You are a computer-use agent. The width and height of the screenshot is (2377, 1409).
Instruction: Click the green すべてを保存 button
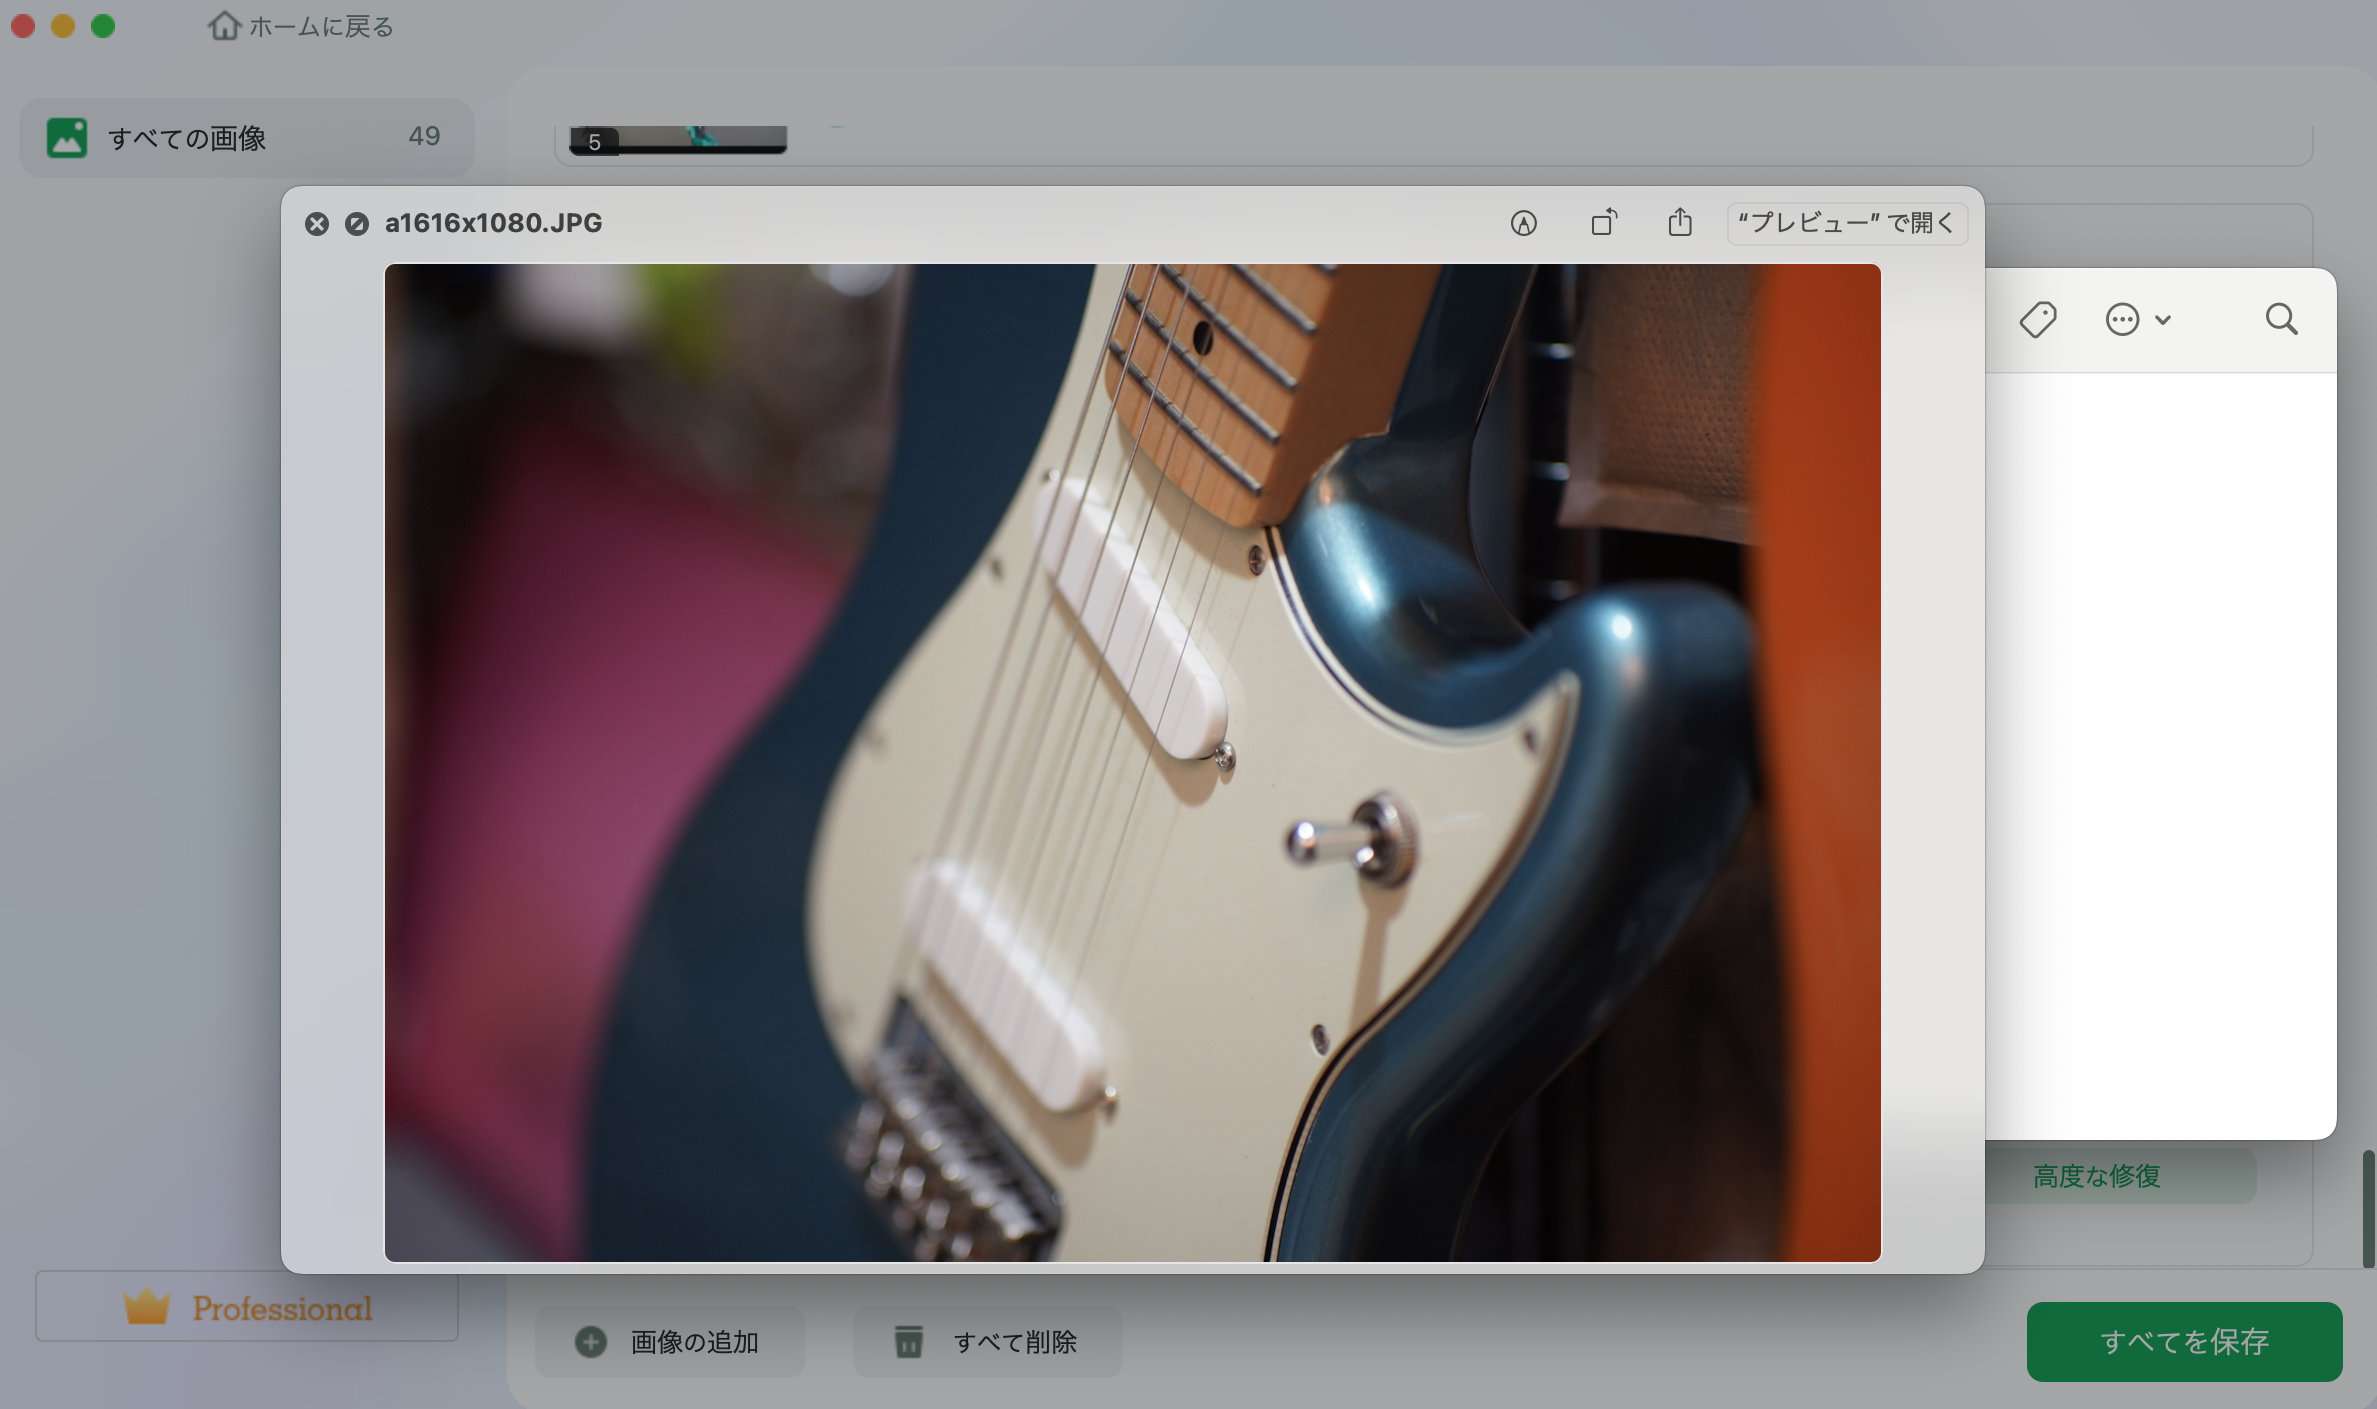(x=2183, y=1341)
